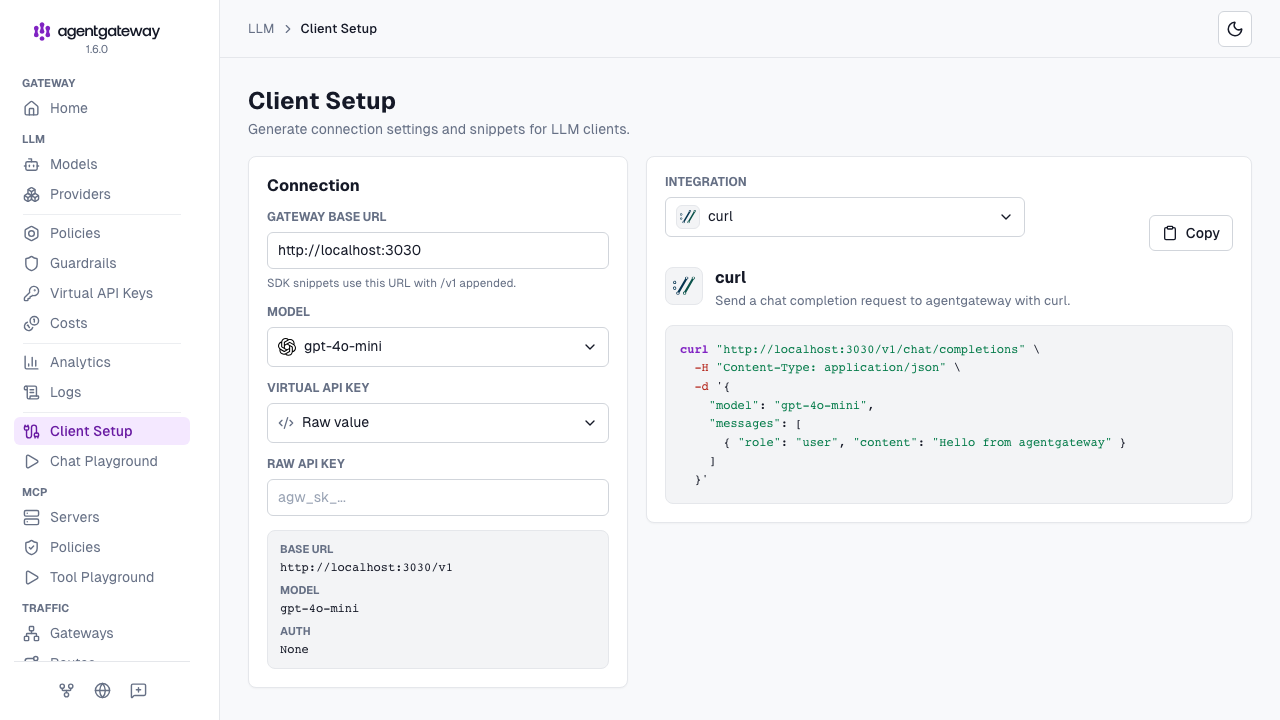The image size is (1280, 720).
Task: Open the Home page
Action: 102,108
